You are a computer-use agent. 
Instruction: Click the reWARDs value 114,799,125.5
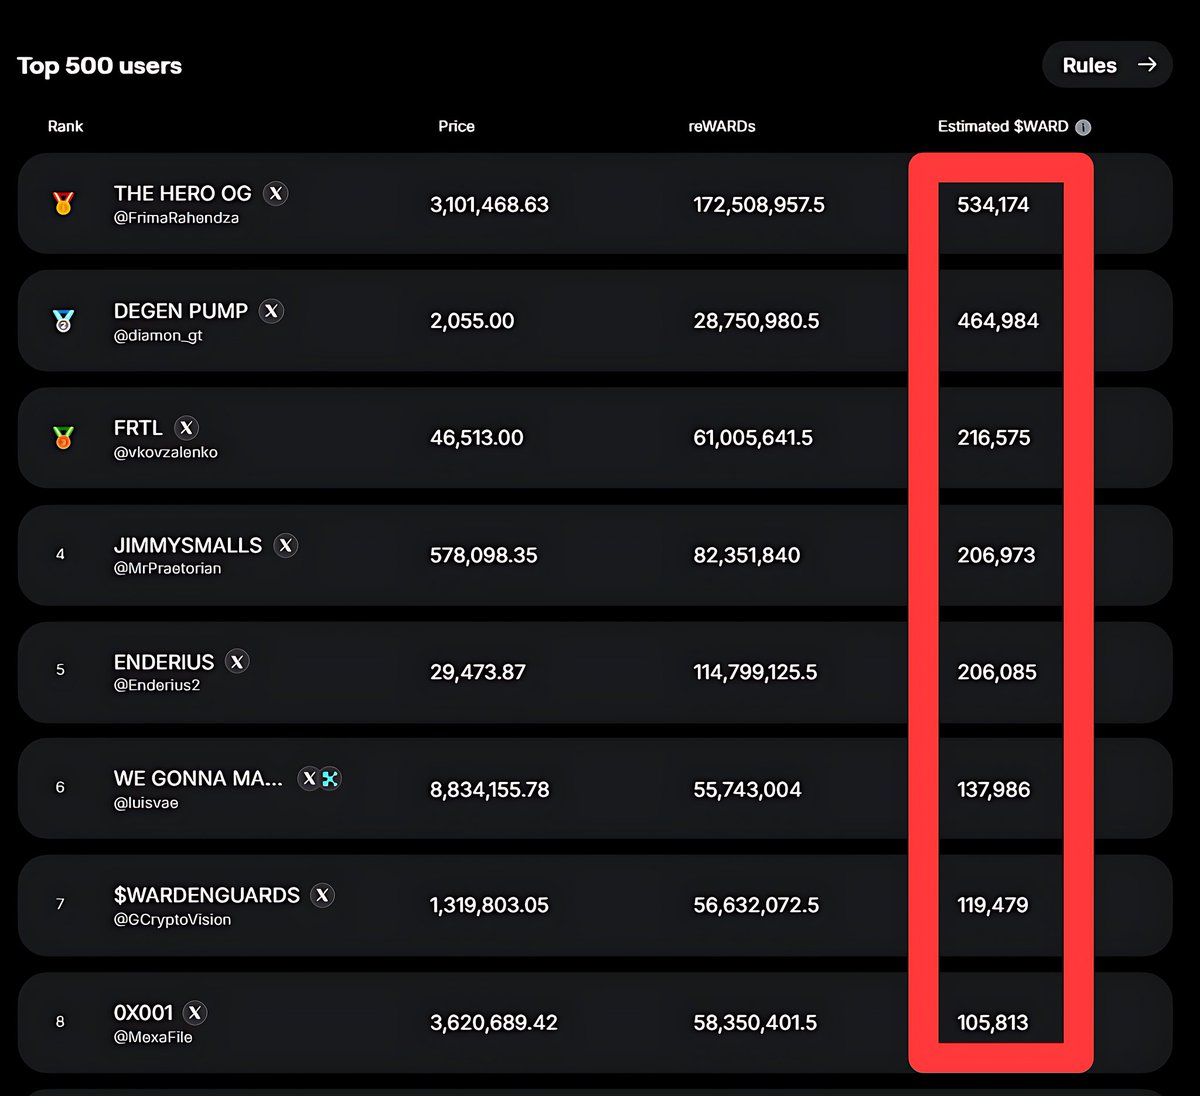coord(755,672)
